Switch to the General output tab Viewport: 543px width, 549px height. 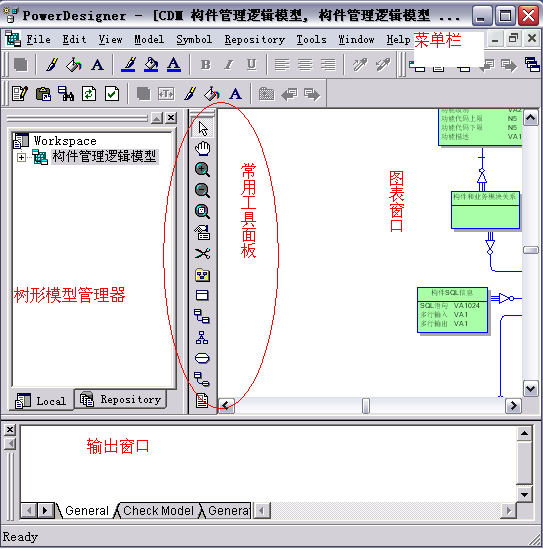[87, 510]
